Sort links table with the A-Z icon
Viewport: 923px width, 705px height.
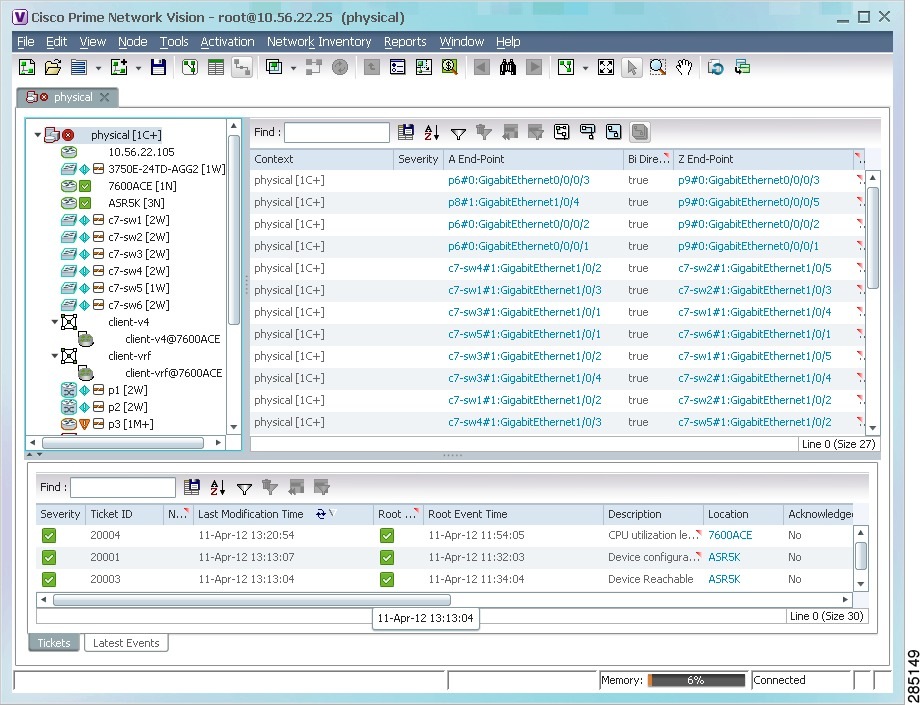tap(431, 132)
